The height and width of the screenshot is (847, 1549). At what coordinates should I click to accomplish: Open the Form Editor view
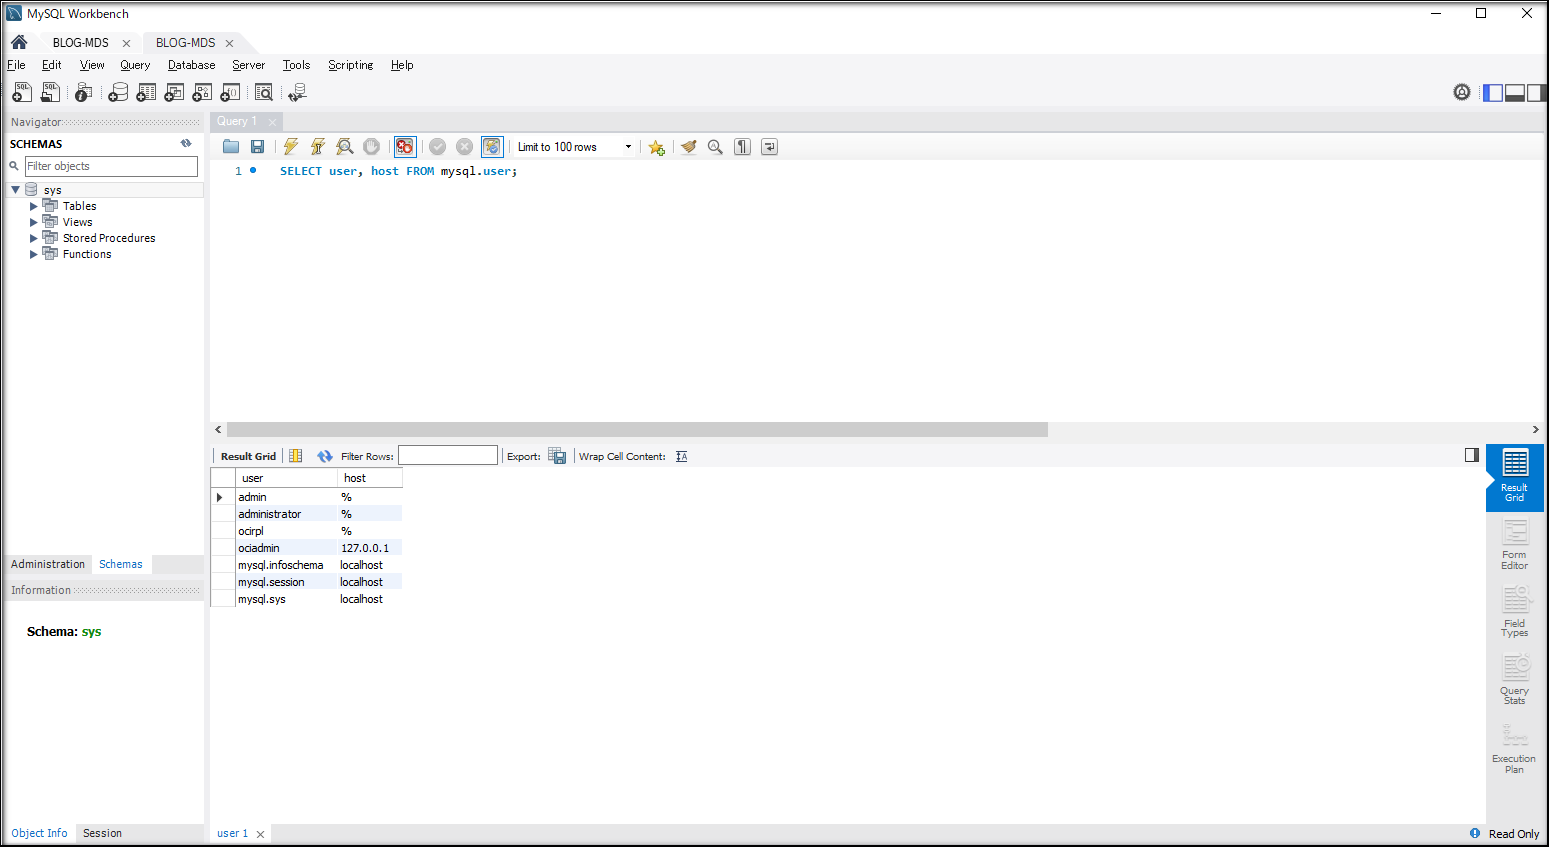point(1515,545)
